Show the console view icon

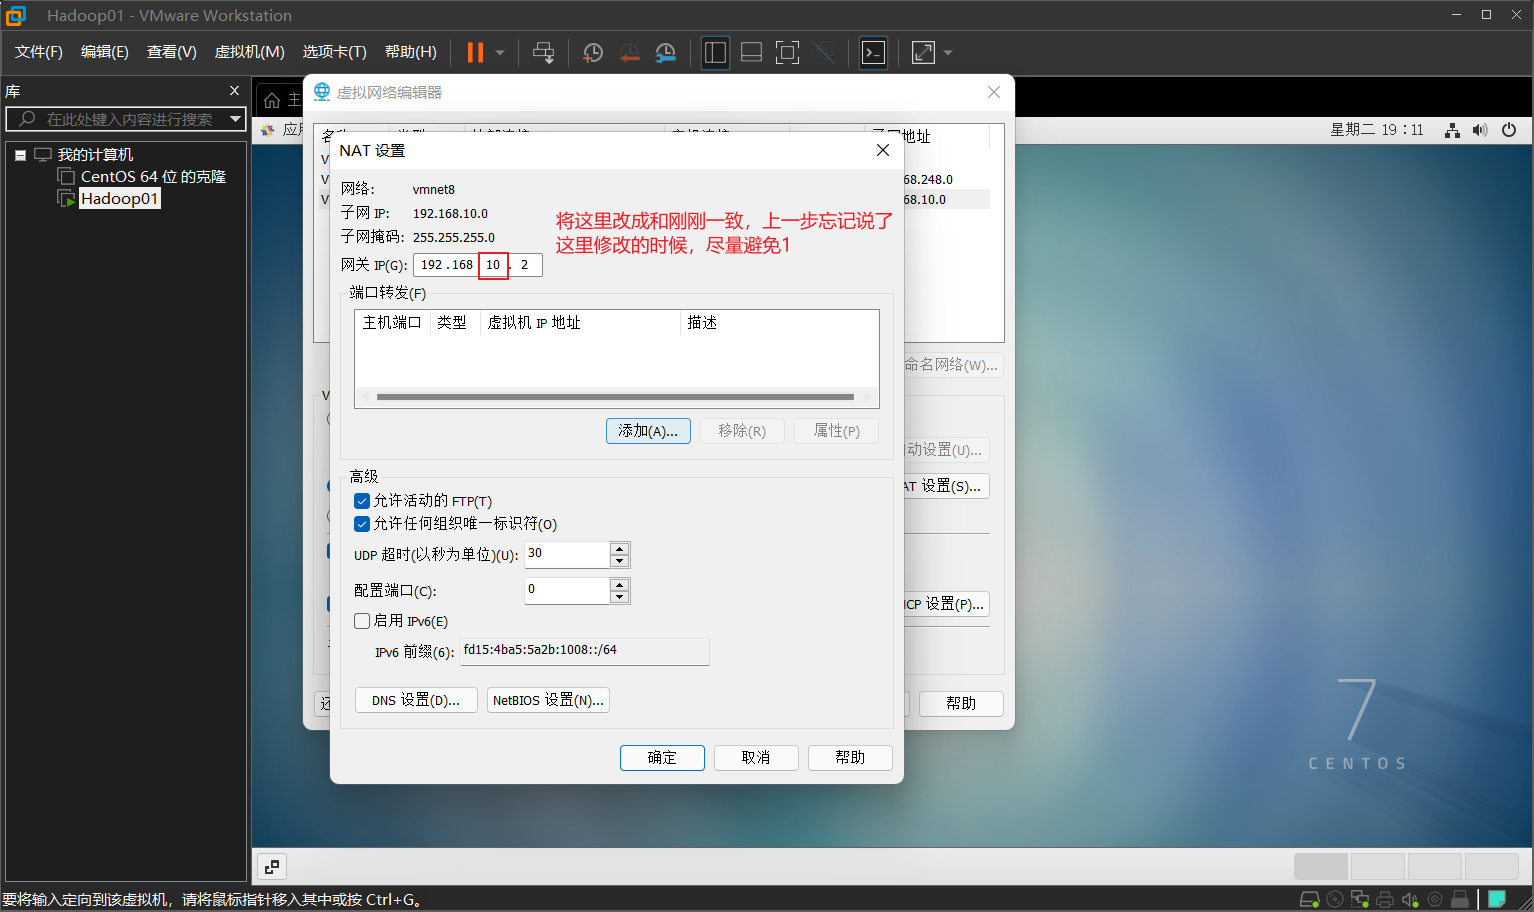coord(874,53)
